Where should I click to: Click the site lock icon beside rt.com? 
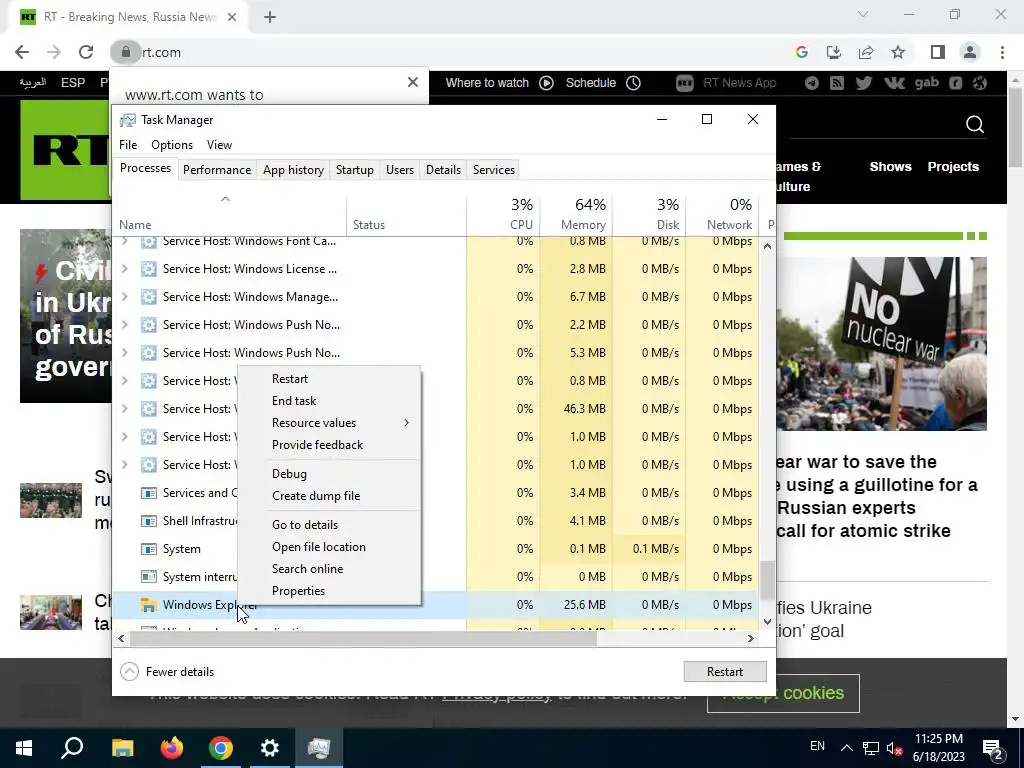(x=125, y=52)
